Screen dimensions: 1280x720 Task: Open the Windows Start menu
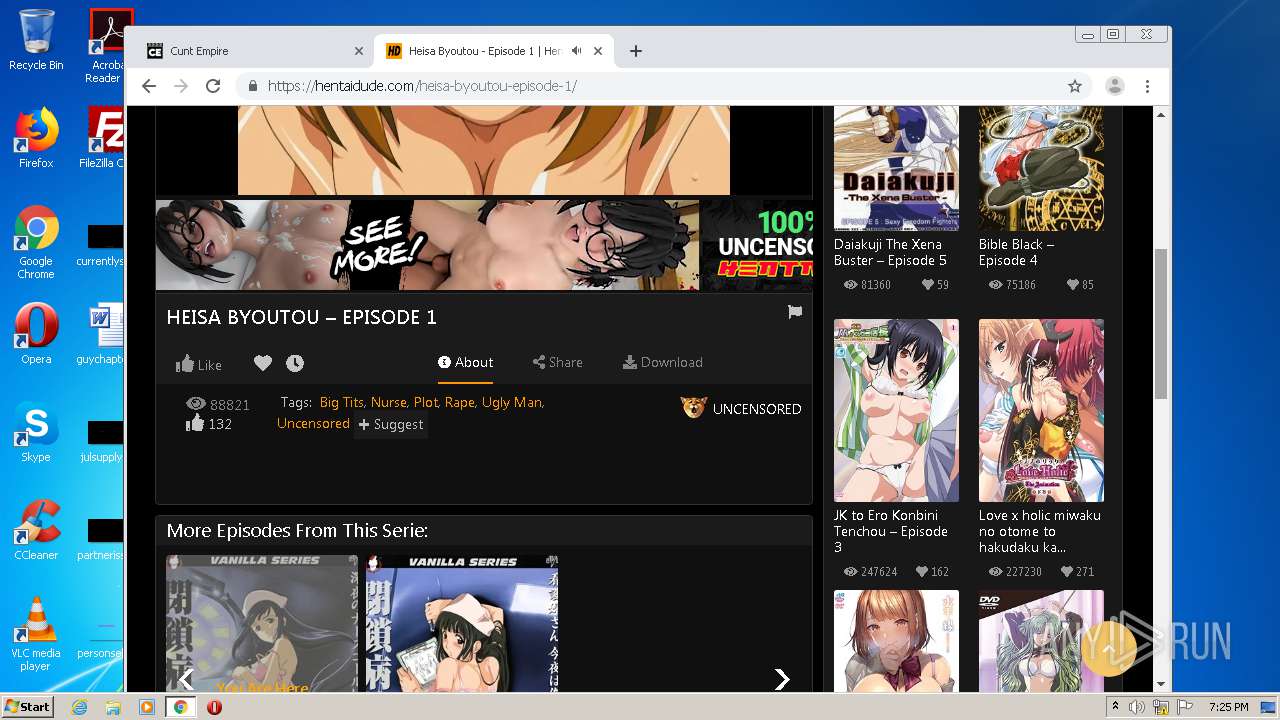point(27,706)
